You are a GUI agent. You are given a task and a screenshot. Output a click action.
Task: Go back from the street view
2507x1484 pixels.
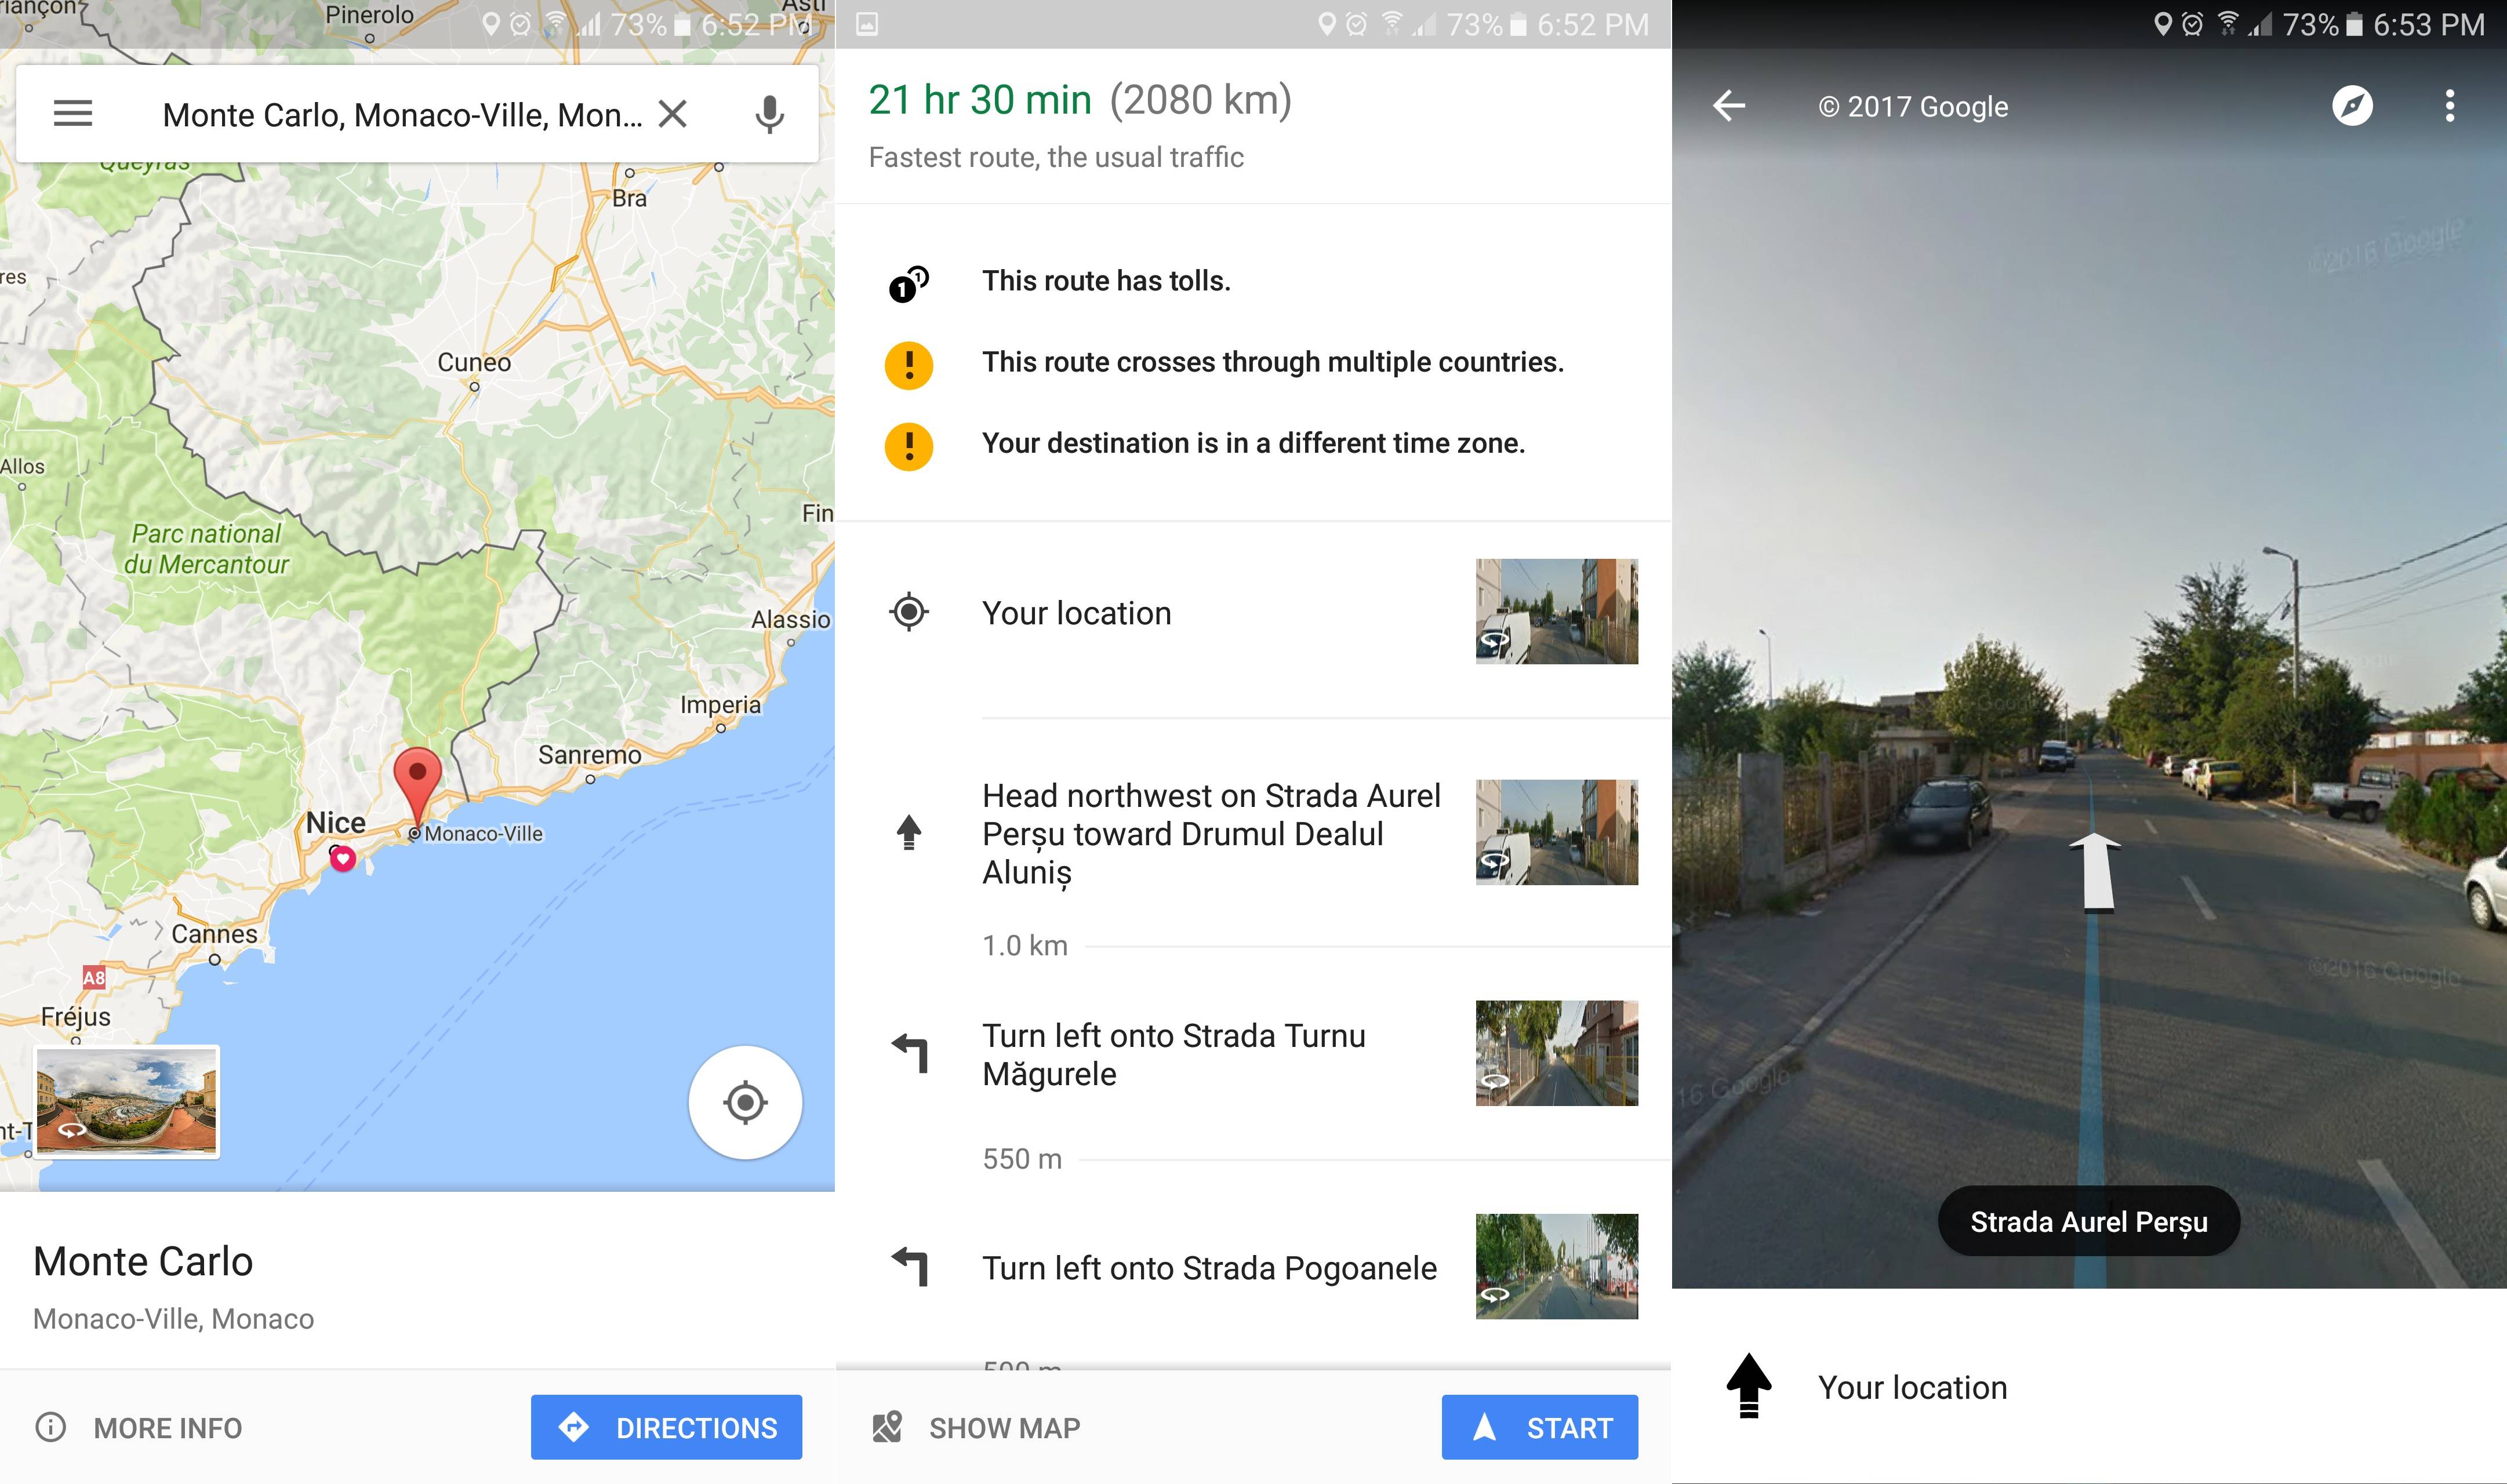[x=1728, y=106]
